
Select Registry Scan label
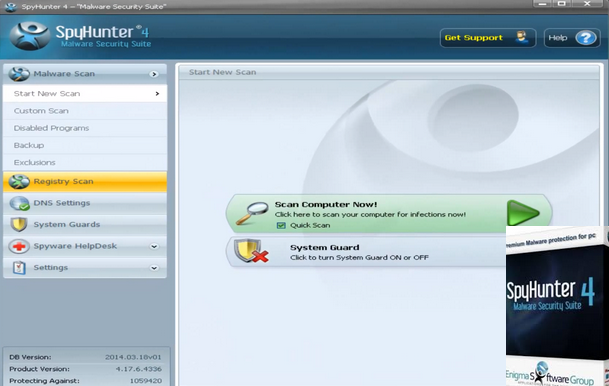tap(63, 181)
